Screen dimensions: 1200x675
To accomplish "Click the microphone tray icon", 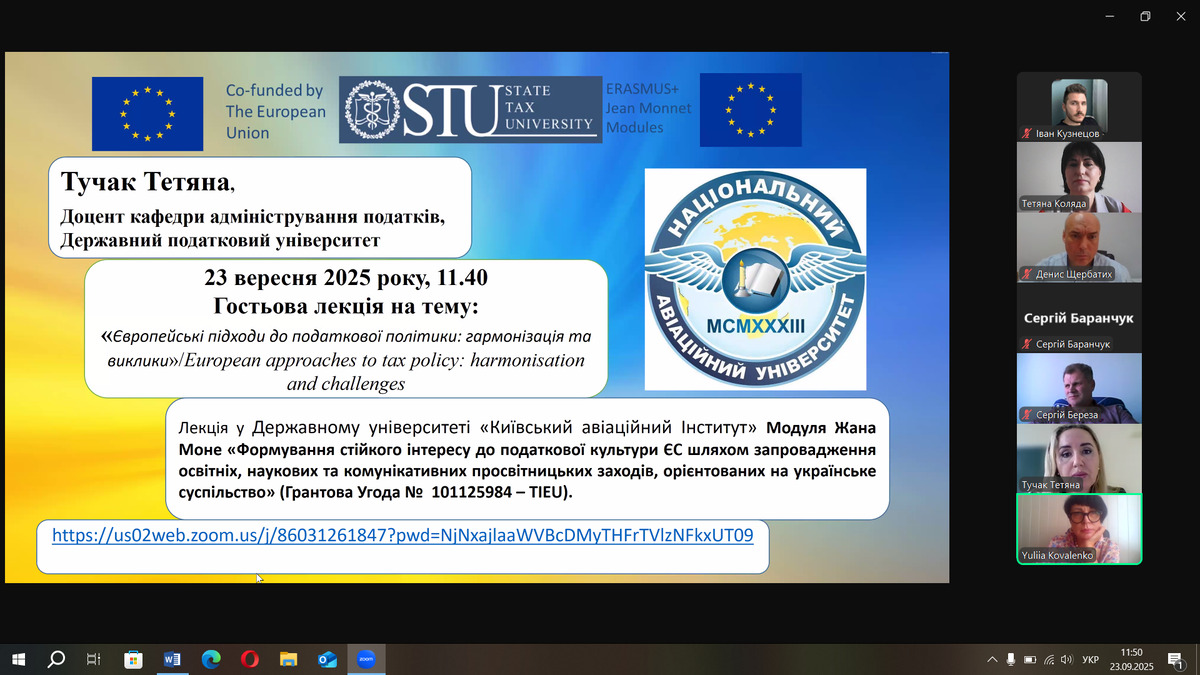I will point(1011,659).
